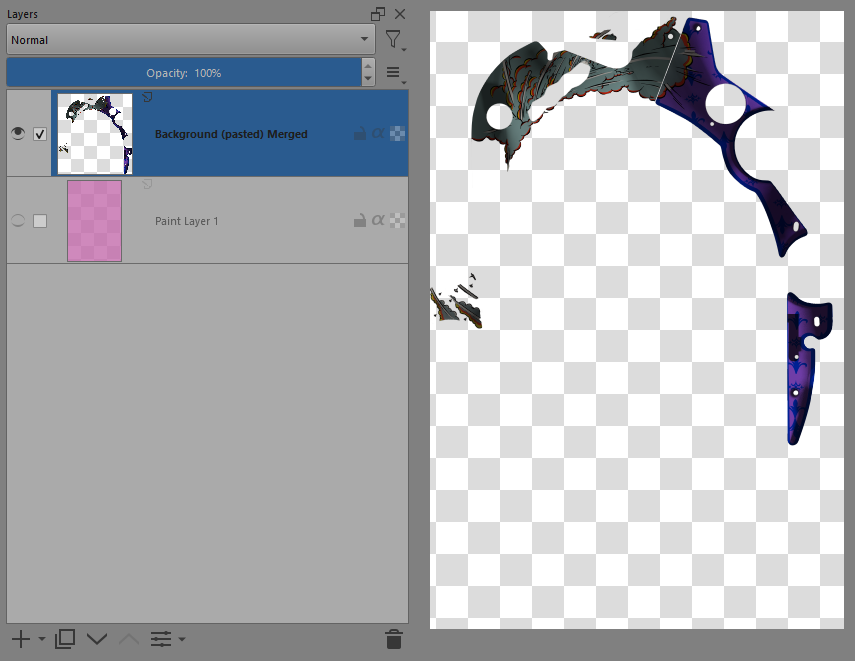Move the layer down in the stack
This screenshot has height=661, width=855.
pos(97,639)
